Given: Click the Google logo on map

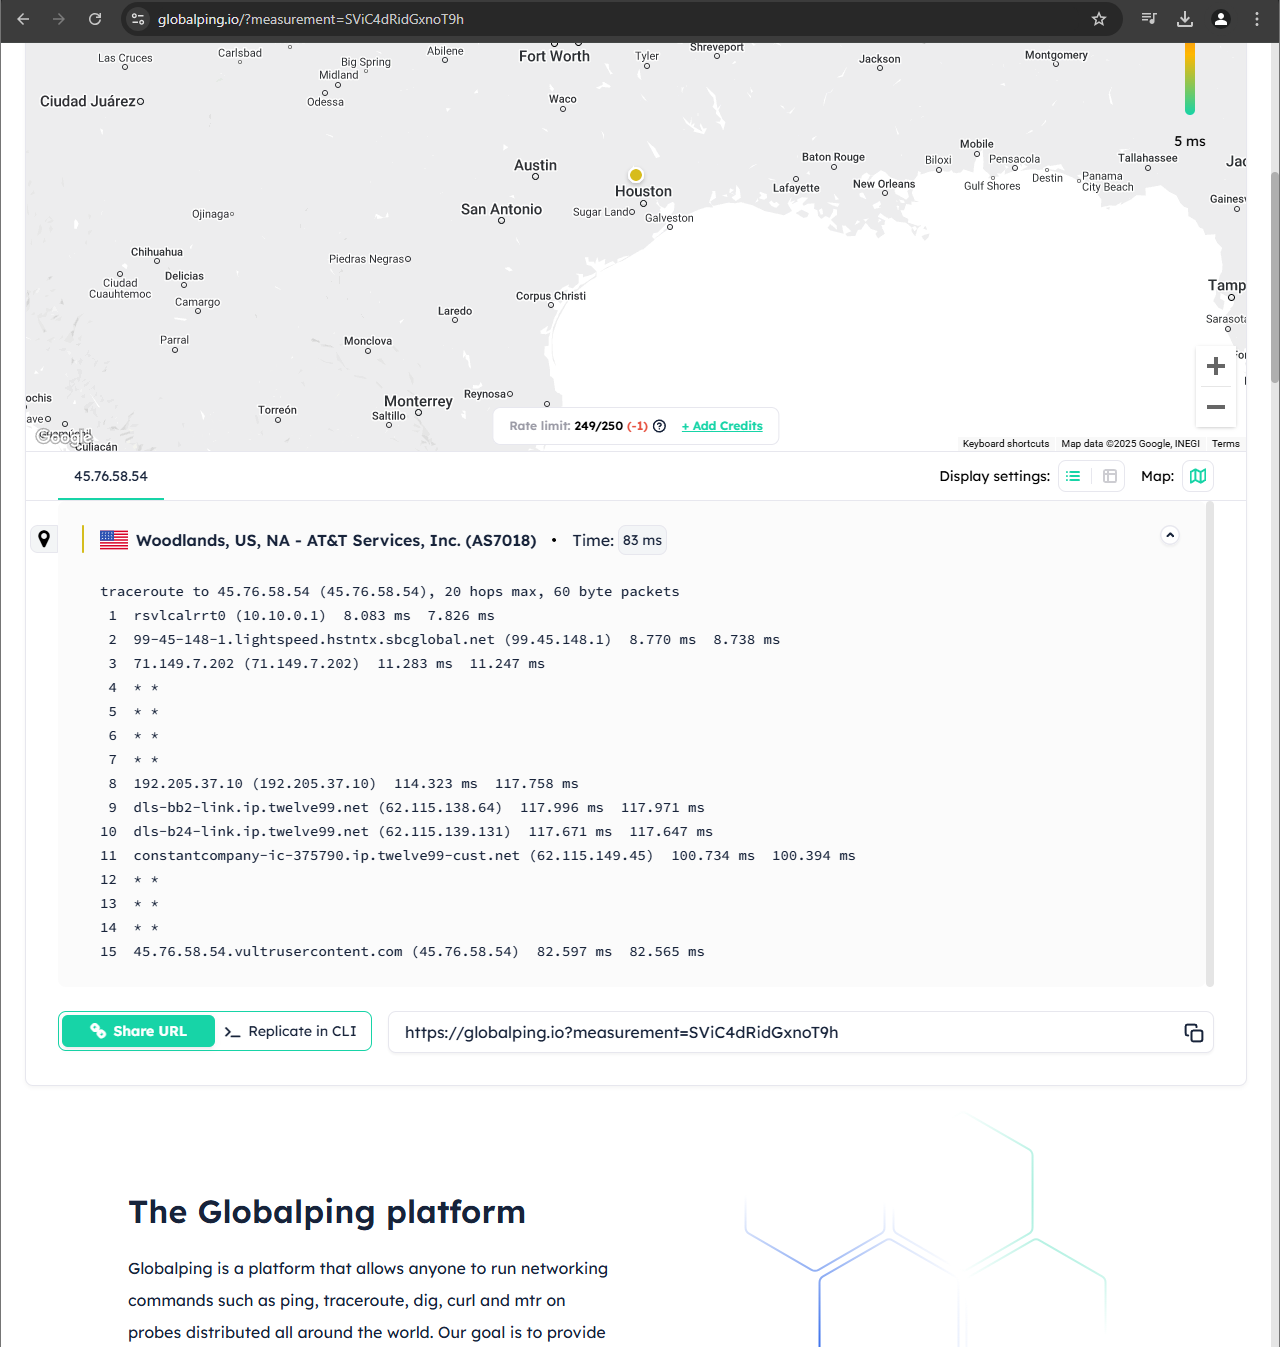Looking at the screenshot, I should coord(64,436).
